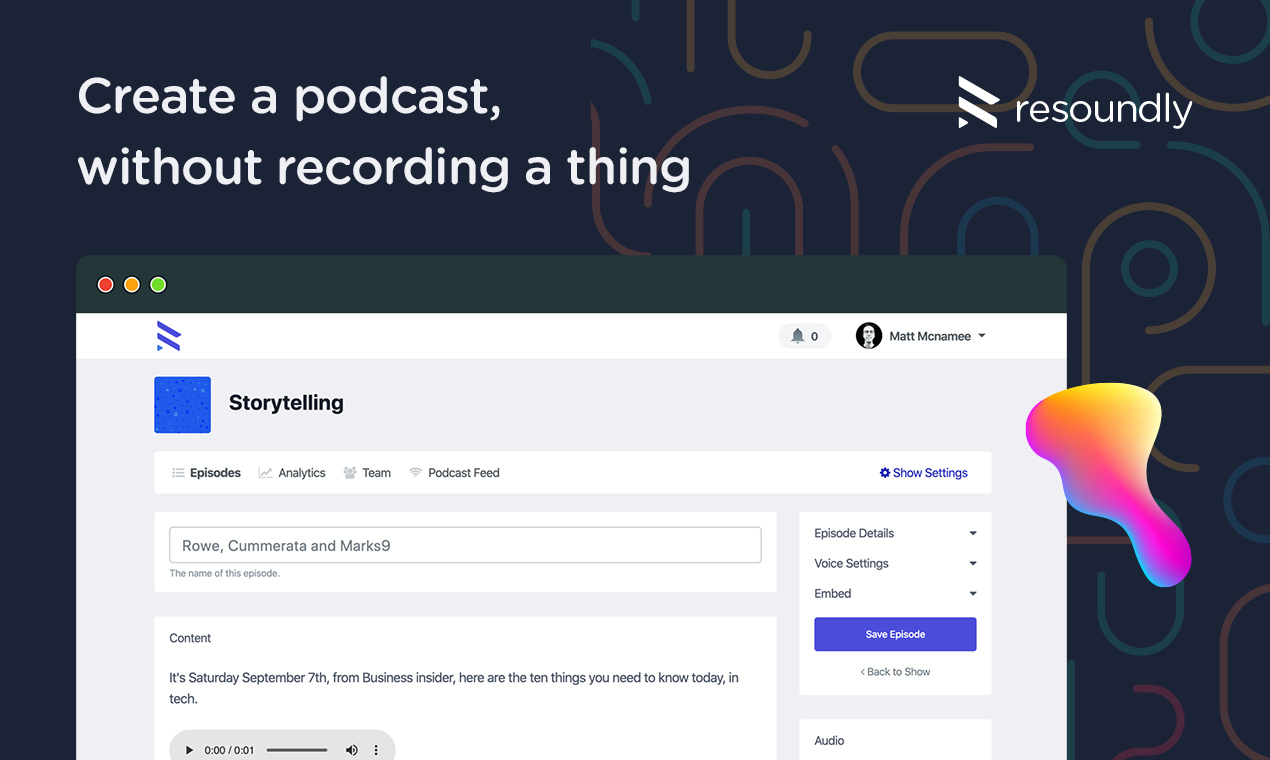Viewport: 1270px width, 760px height.
Task: Mute the audio player volume icon
Action: [x=351, y=750]
